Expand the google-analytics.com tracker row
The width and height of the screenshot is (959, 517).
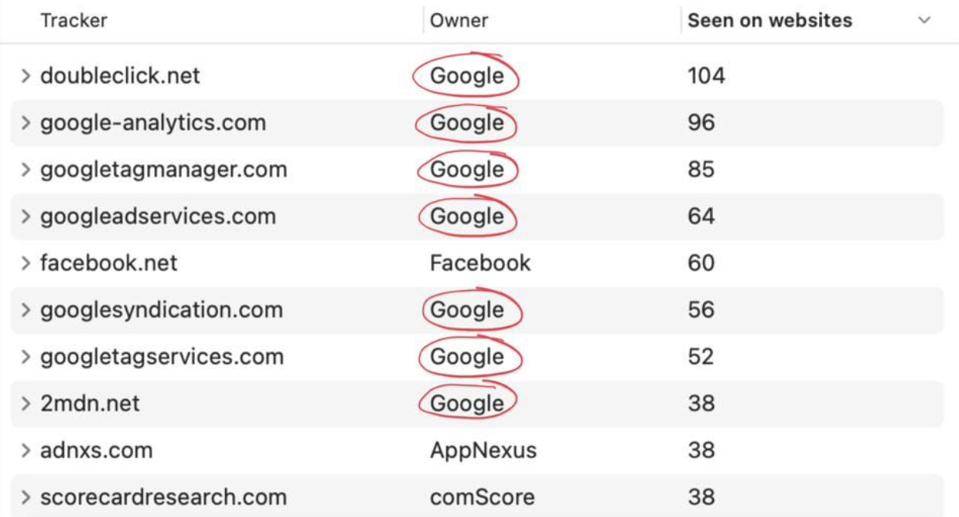pyautogui.click(x=26, y=123)
